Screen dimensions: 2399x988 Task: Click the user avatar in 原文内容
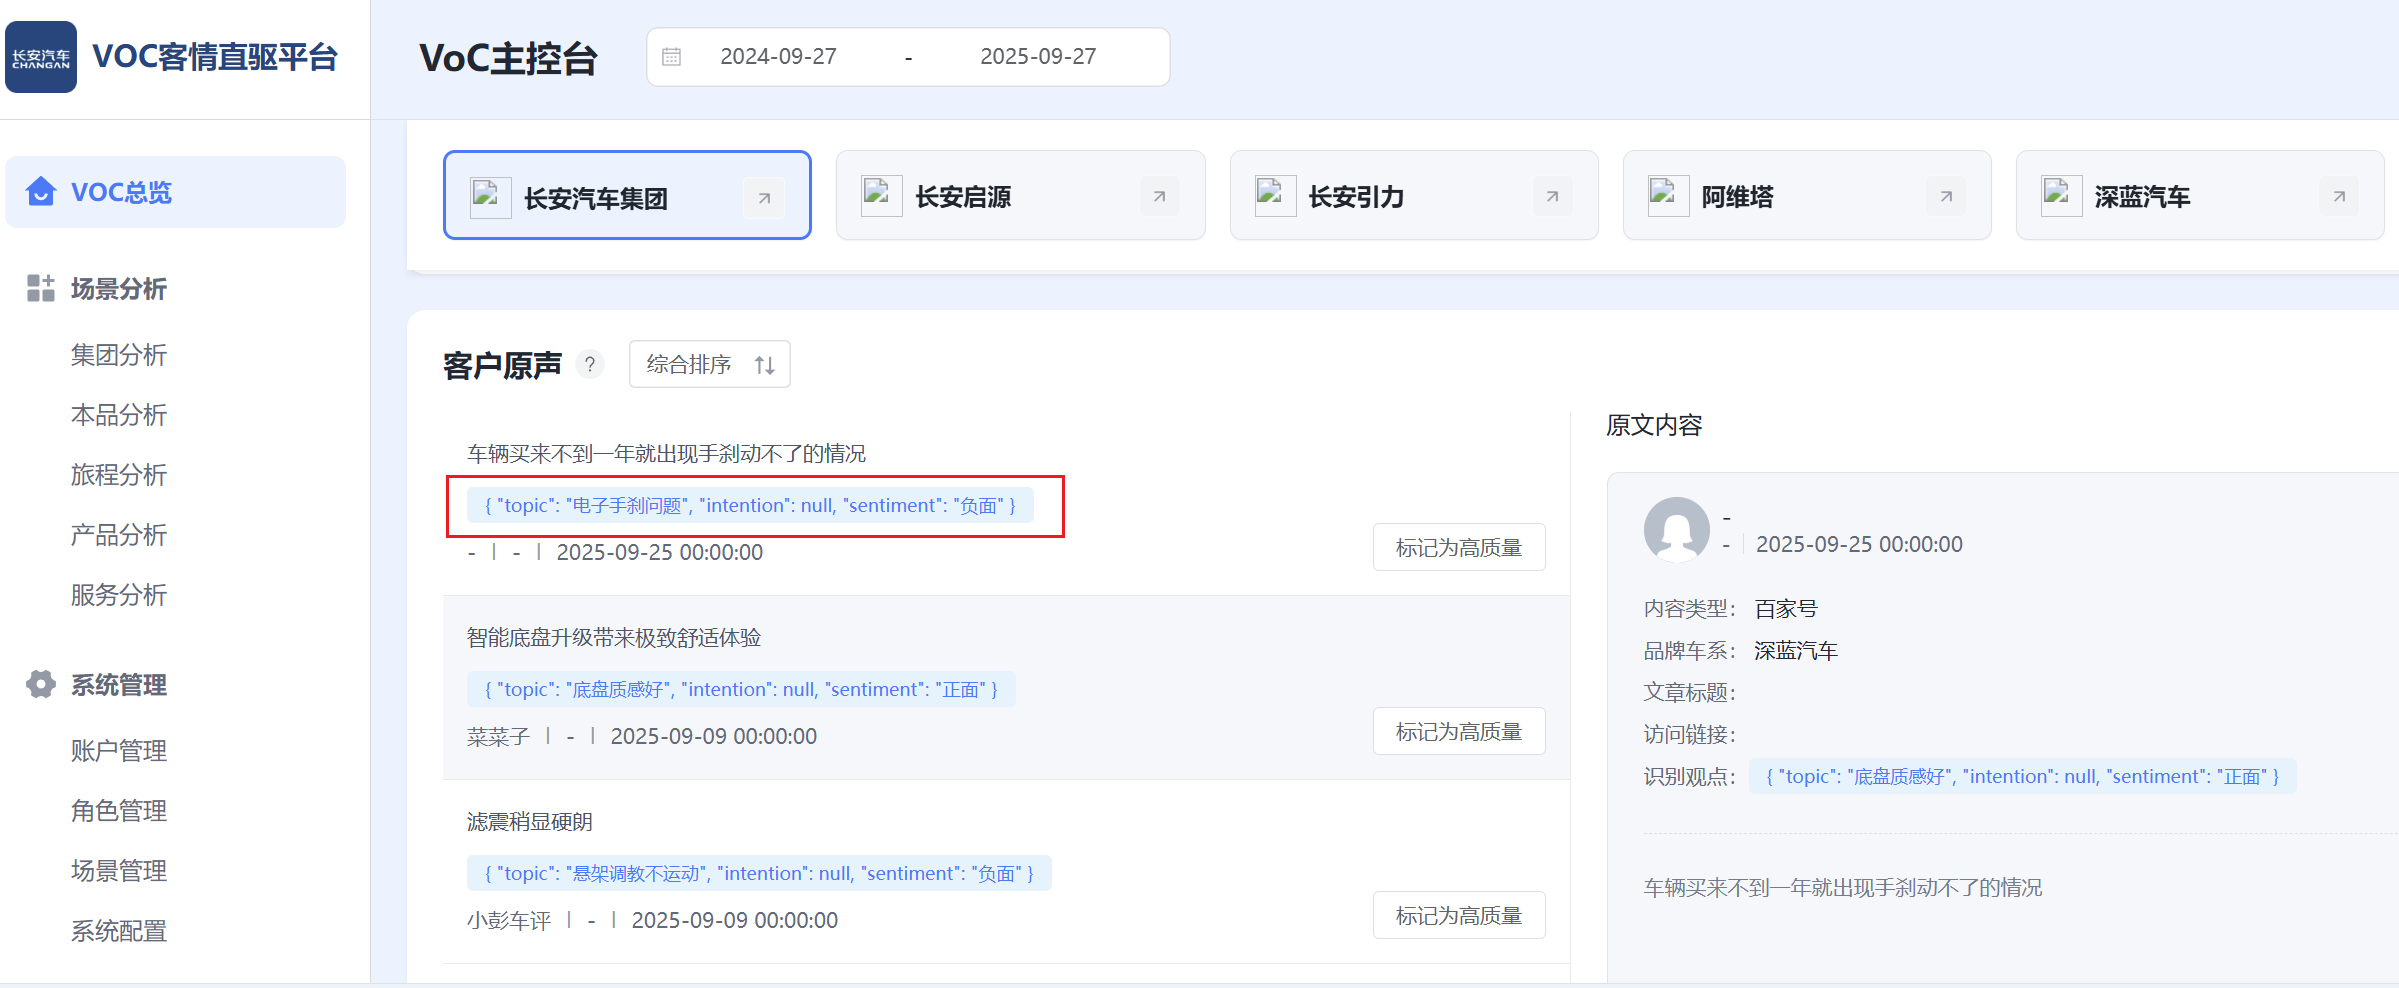click(1676, 529)
